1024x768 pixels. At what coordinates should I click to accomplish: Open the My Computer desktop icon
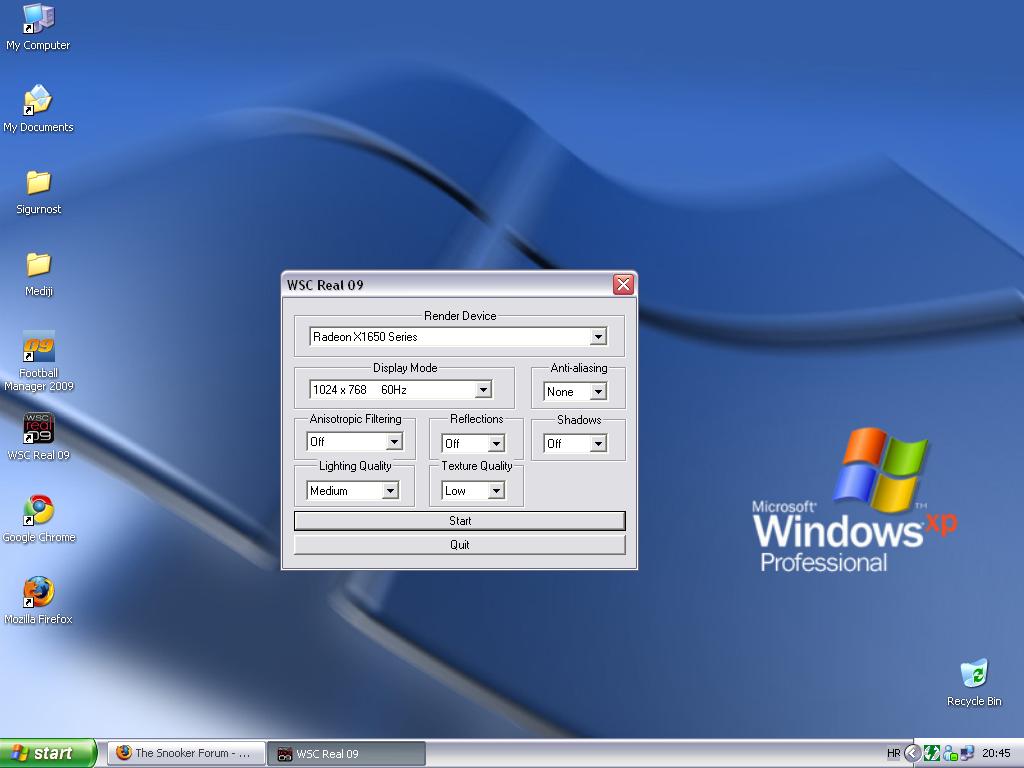(x=38, y=27)
